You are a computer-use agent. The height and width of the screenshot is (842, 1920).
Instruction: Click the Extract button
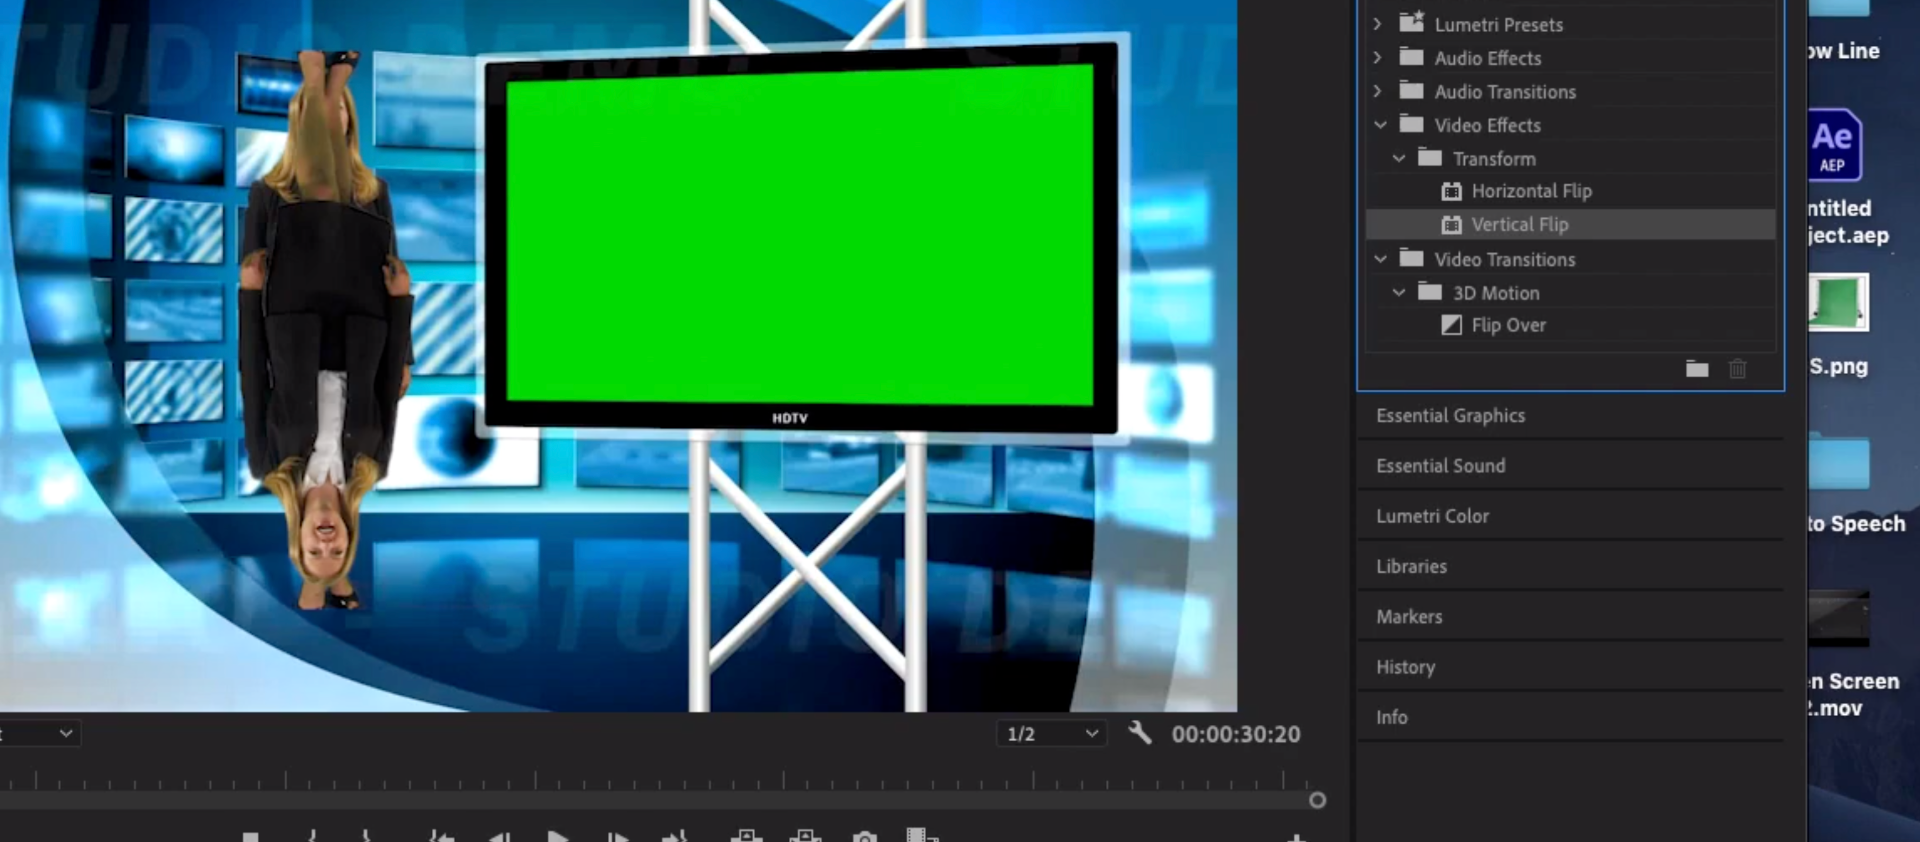tap(805, 836)
